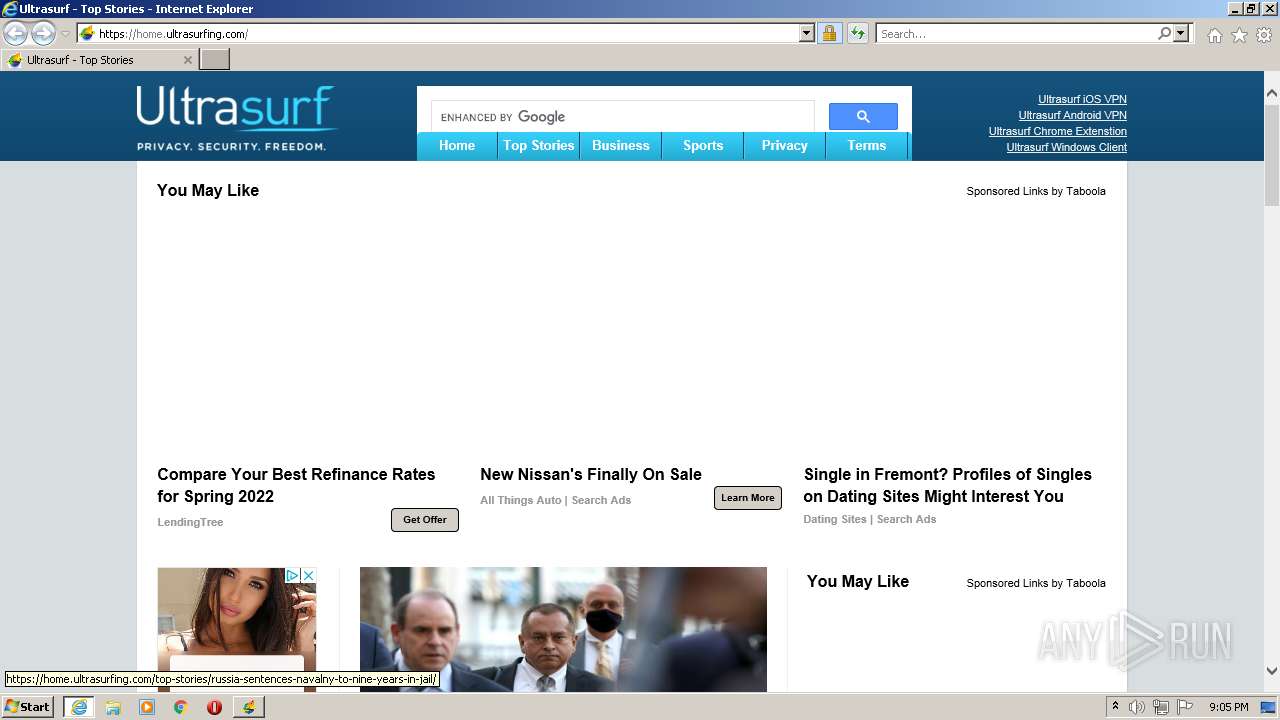Expand the address bar autocomplete dropdown
Viewport: 1280px width, 720px height.
pos(807,34)
